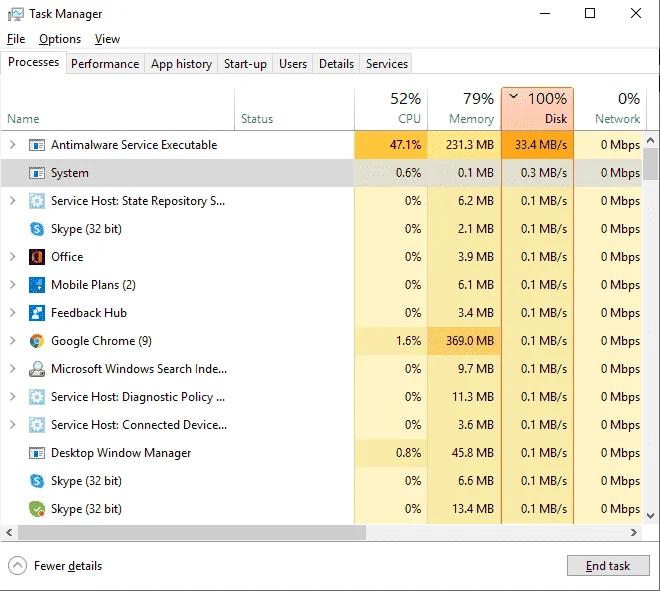Open the Services tab
This screenshot has height=591, width=660.
[x=386, y=64]
